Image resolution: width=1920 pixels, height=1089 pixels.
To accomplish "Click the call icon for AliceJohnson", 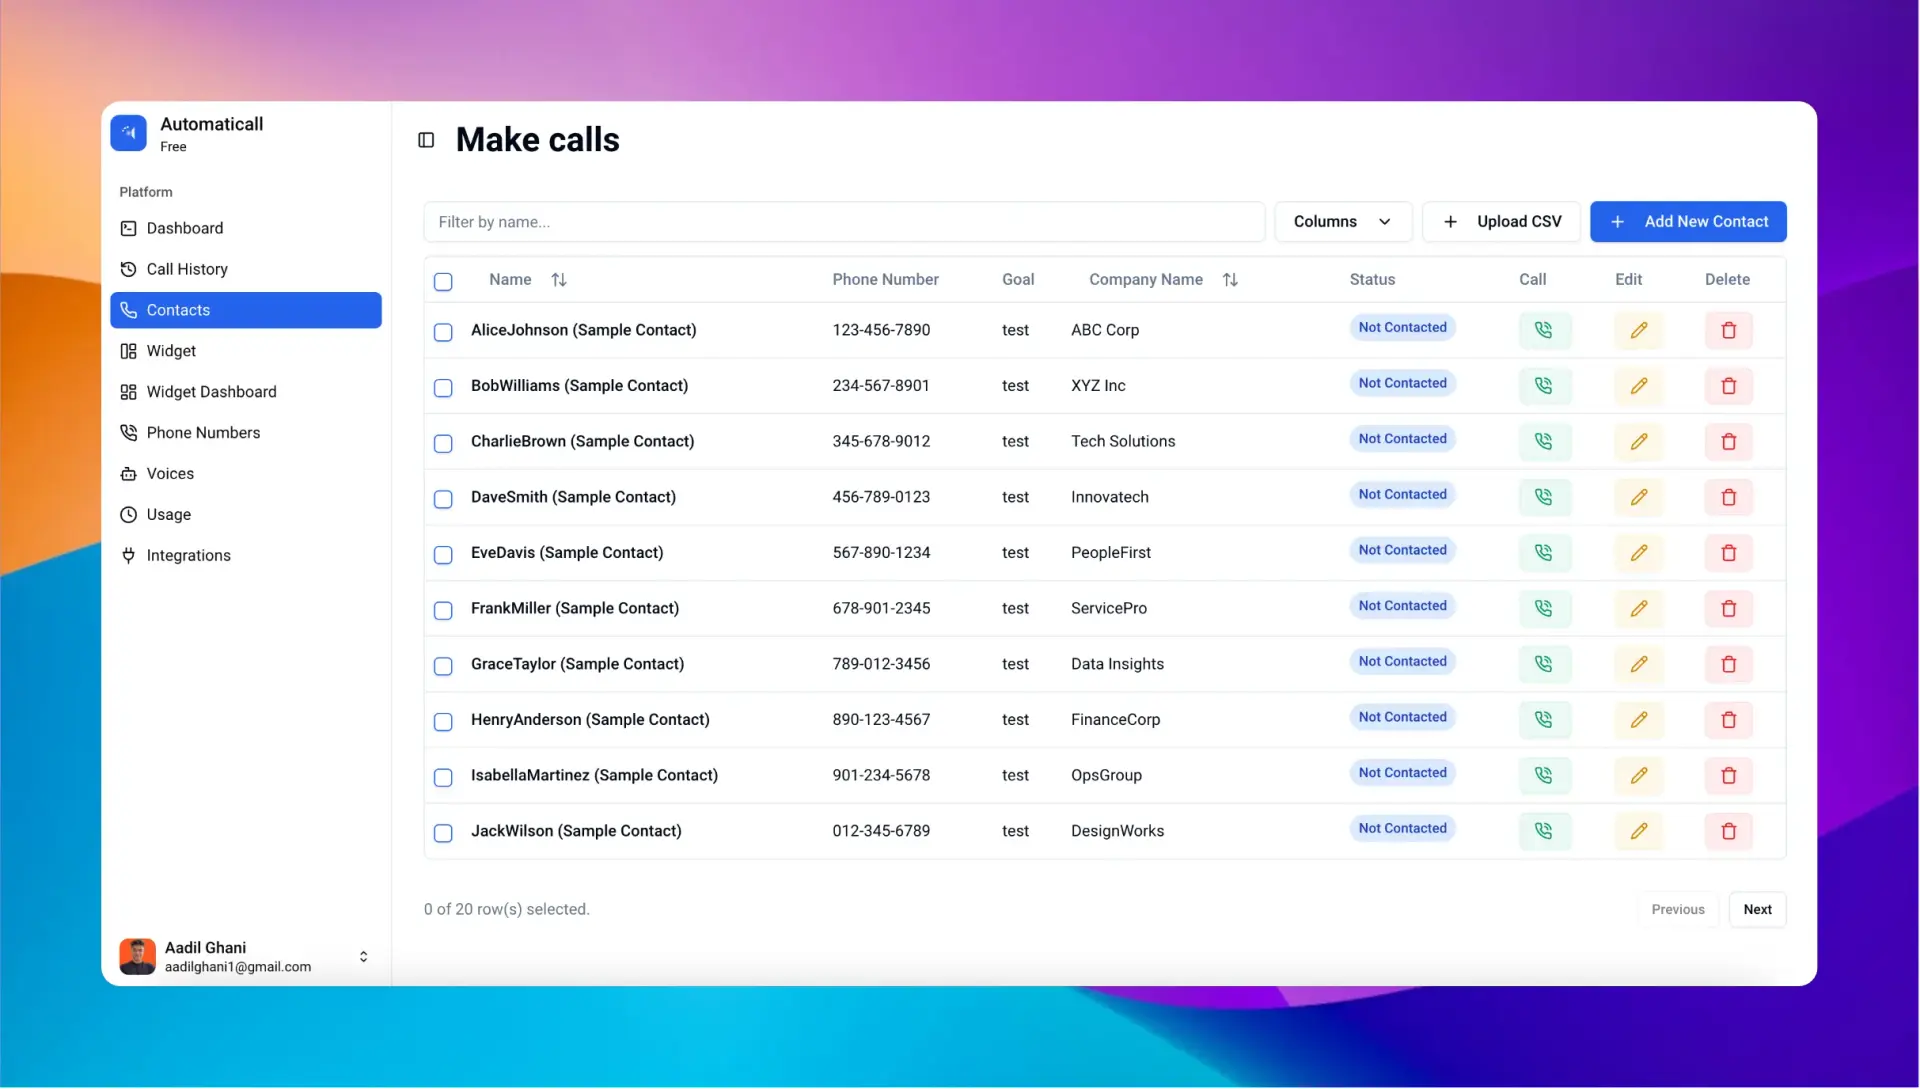I will click(x=1544, y=330).
